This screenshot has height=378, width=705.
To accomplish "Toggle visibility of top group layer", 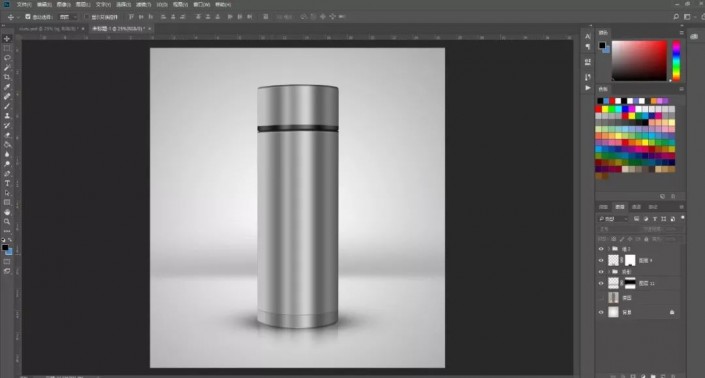I will pyautogui.click(x=601, y=249).
